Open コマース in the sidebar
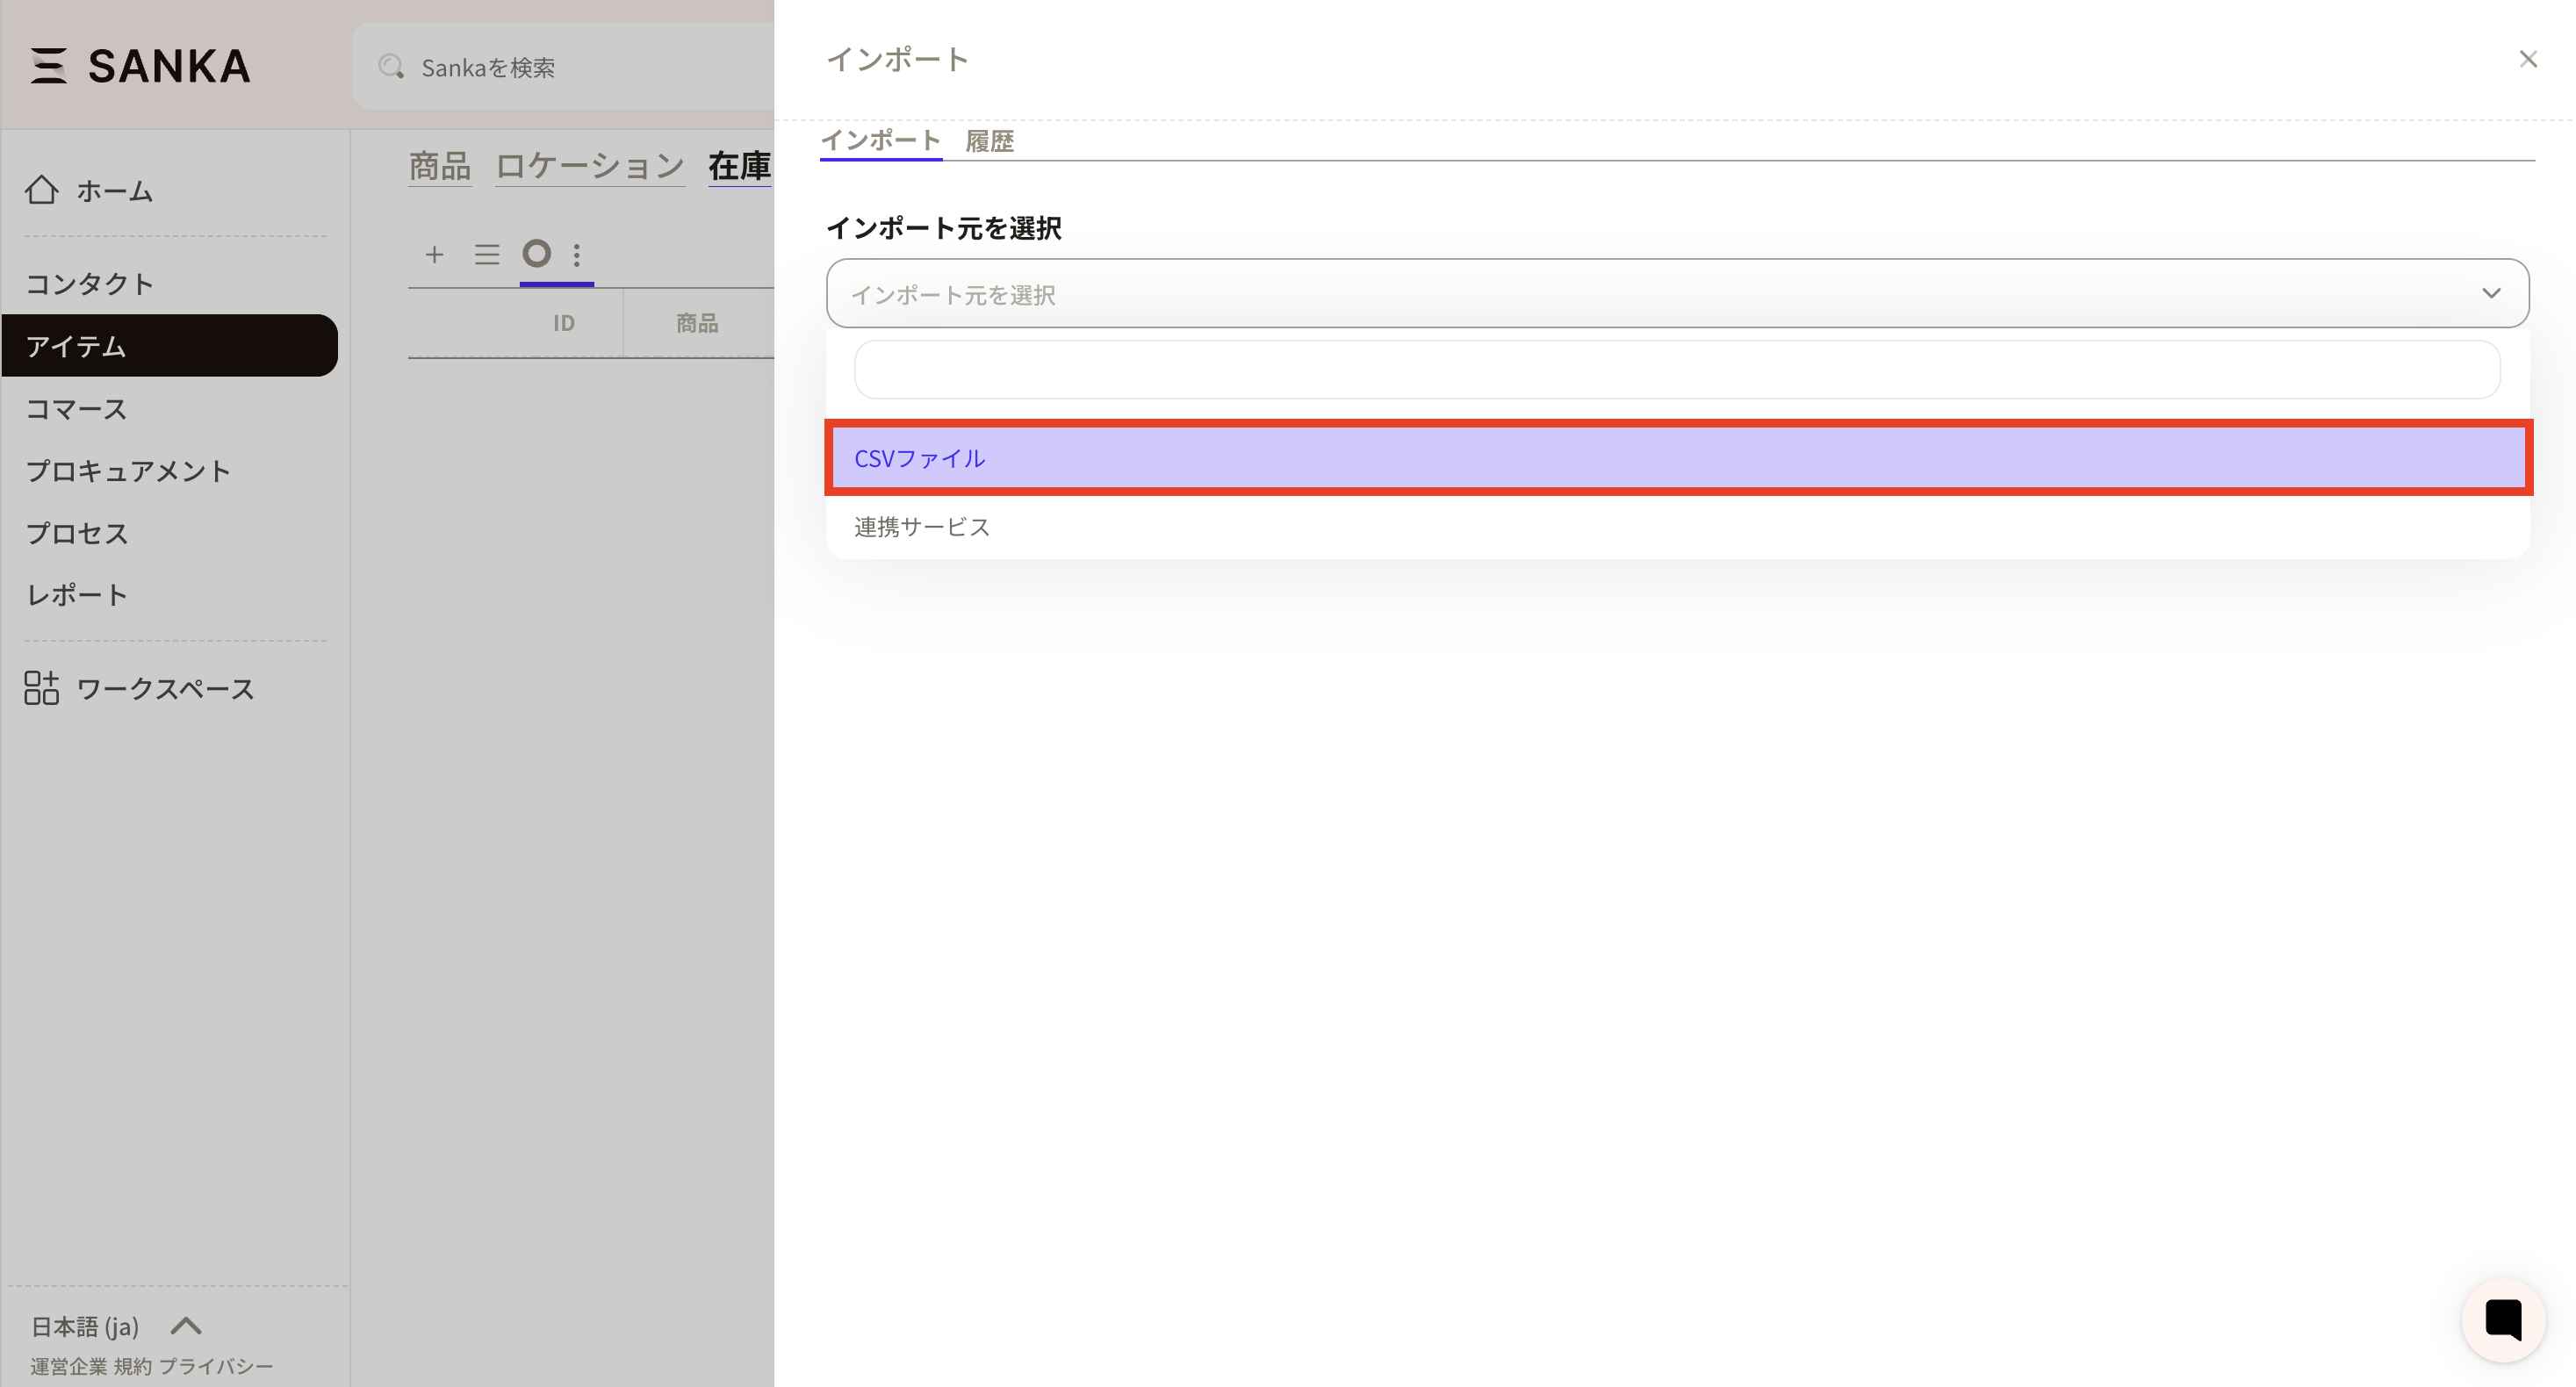 [x=77, y=409]
